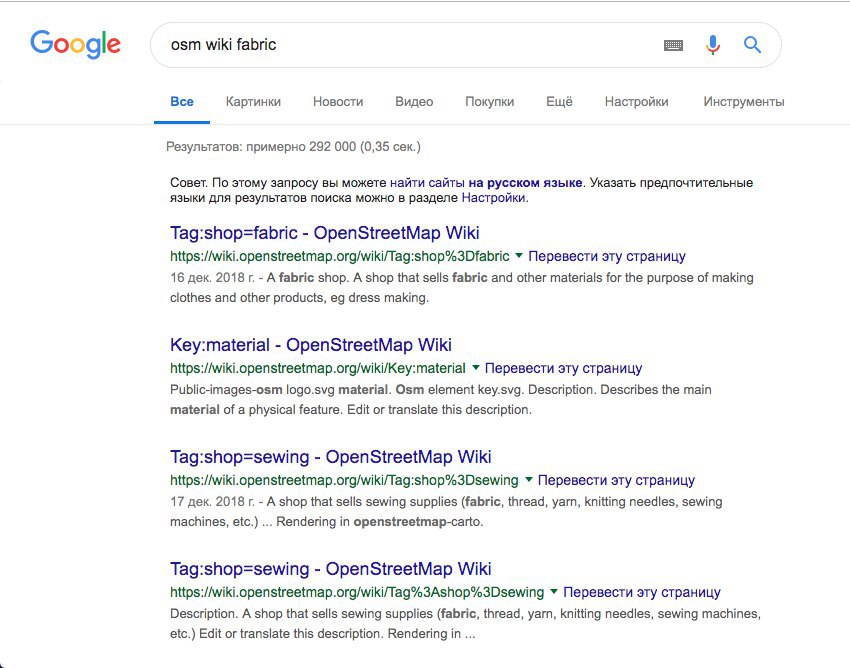
Task: Translate the Key:material result page
Action: [x=563, y=369]
